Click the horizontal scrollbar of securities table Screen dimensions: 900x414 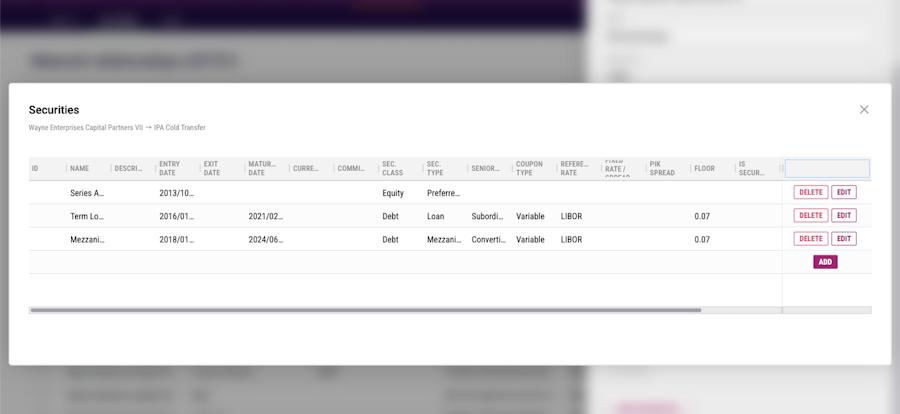pos(366,310)
